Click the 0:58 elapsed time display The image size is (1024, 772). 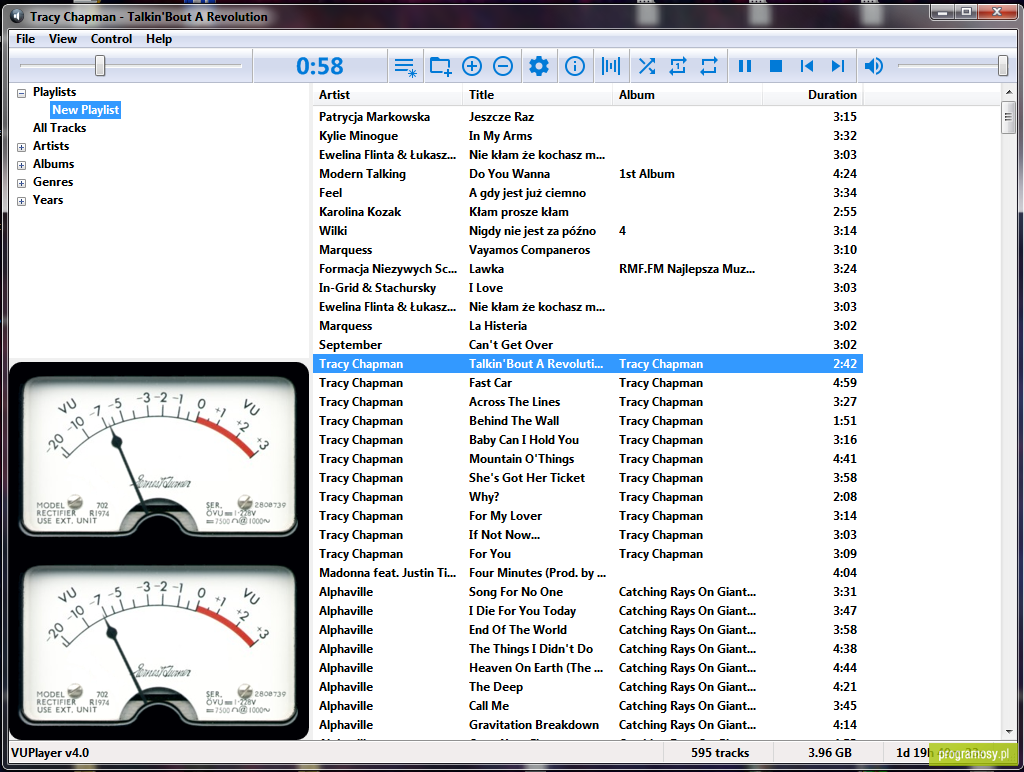tap(319, 66)
